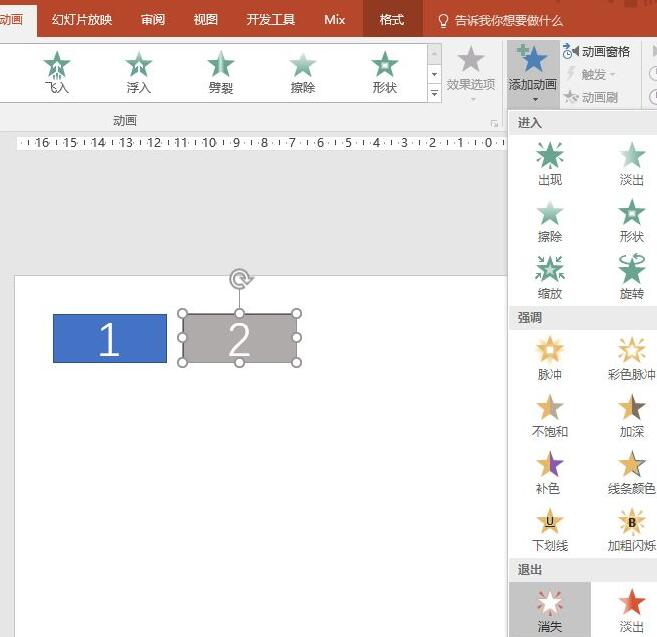Open the 动画窗格 animation pane
Viewport: 657px width, 637px height.
pos(597,52)
